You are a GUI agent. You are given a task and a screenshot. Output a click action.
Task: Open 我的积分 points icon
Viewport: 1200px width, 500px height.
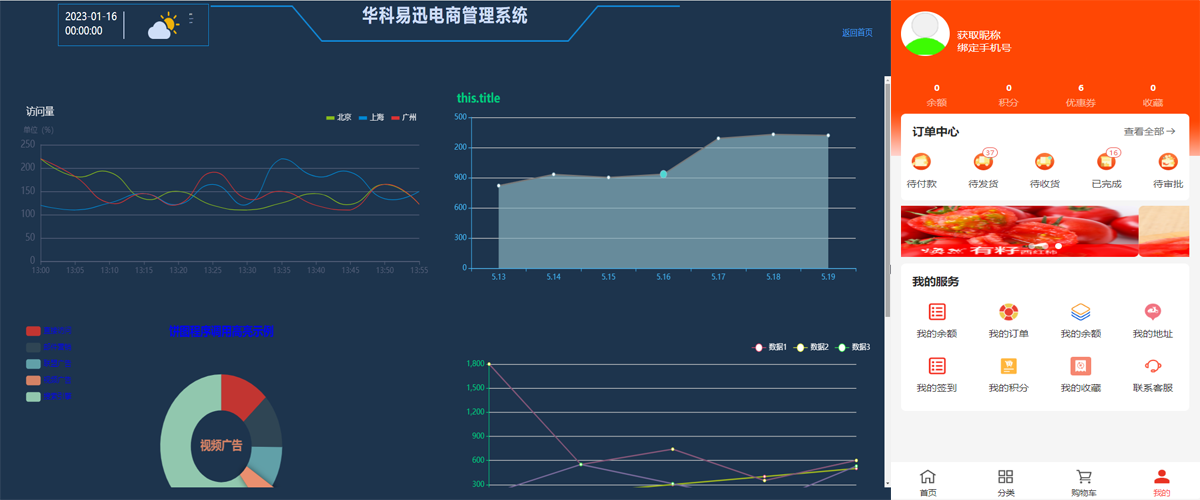[x=1008, y=366]
